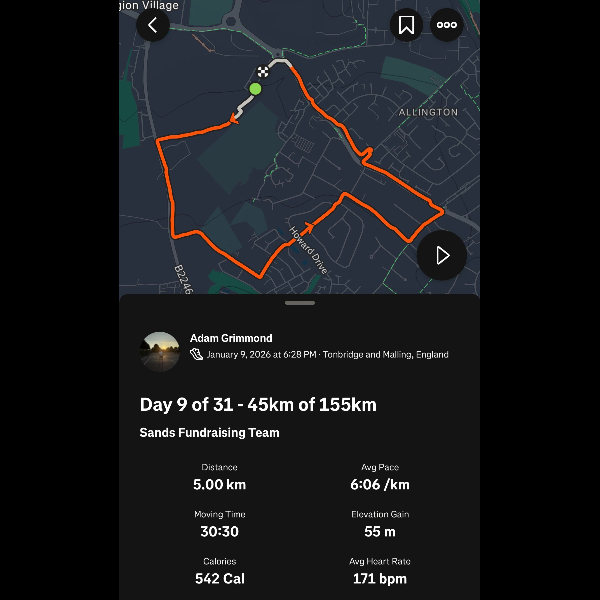Tap the back arrow button

click(152, 25)
